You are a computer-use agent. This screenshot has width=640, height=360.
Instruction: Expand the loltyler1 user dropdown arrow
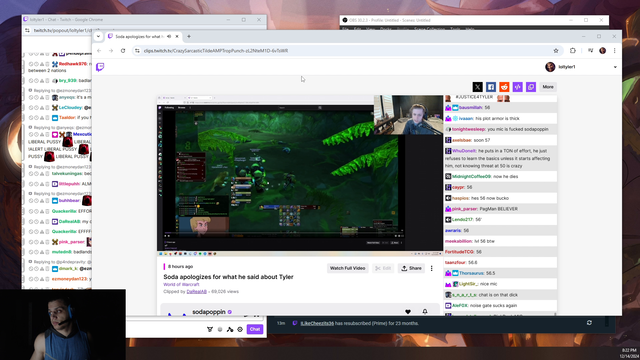tap(615, 67)
